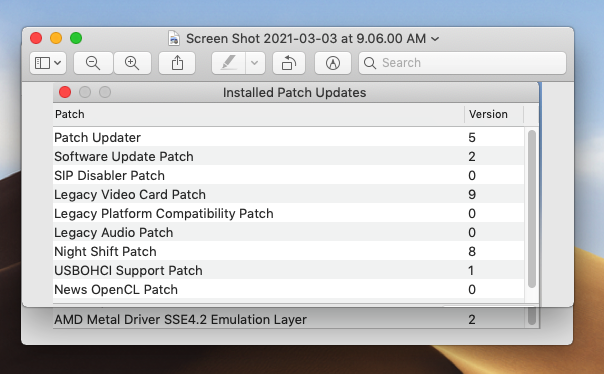Select the Legacy Audio Patch row
Viewport: 604px width, 374px height.
(289, 232)
